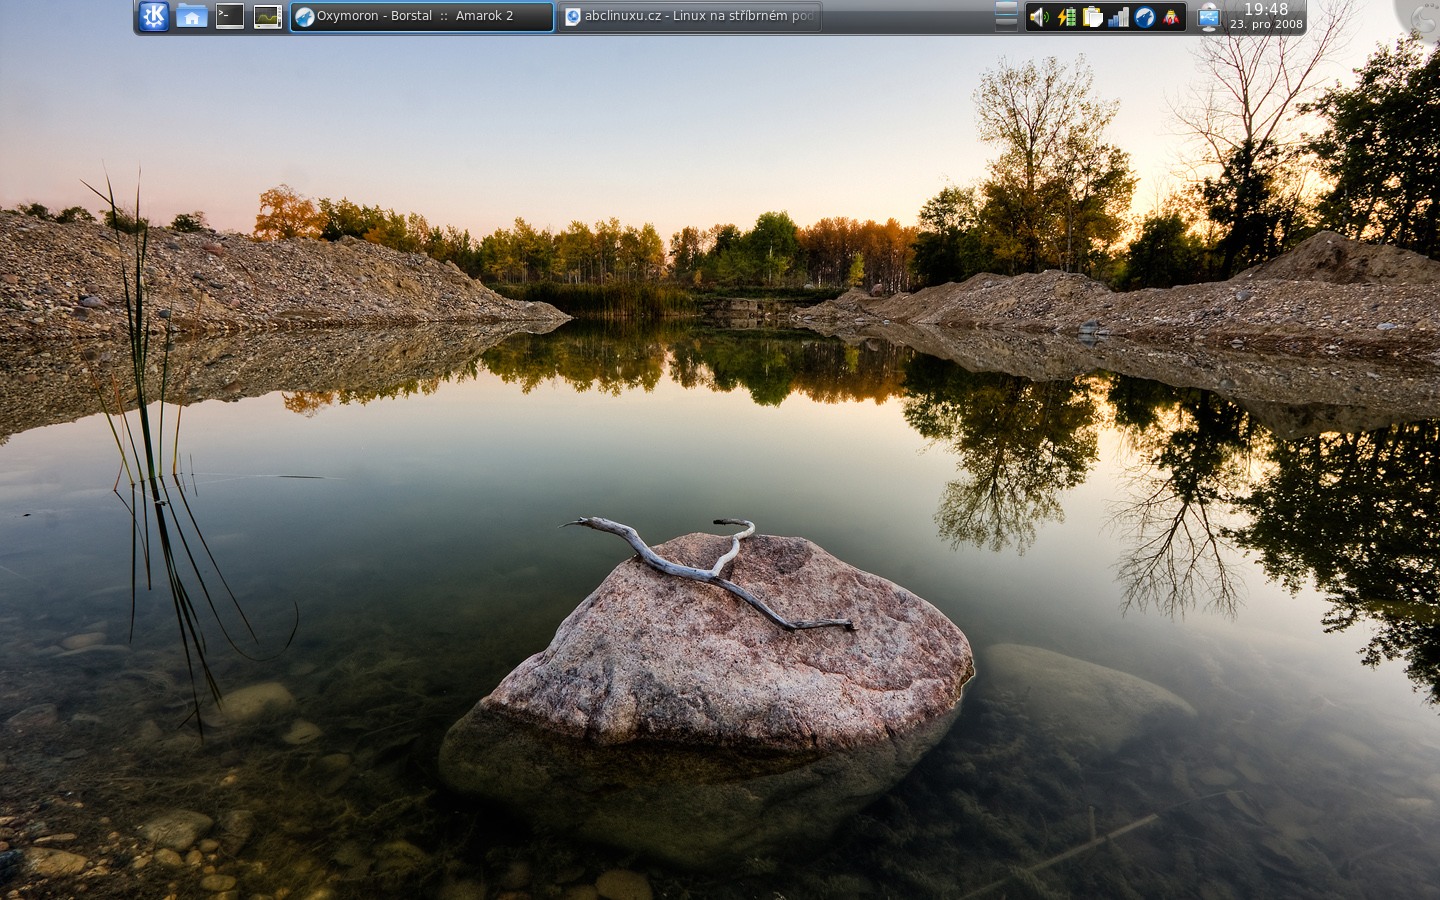Open the network signal bars tray icon
This screenshot has width=1440, height=900.
point(1118,17)
